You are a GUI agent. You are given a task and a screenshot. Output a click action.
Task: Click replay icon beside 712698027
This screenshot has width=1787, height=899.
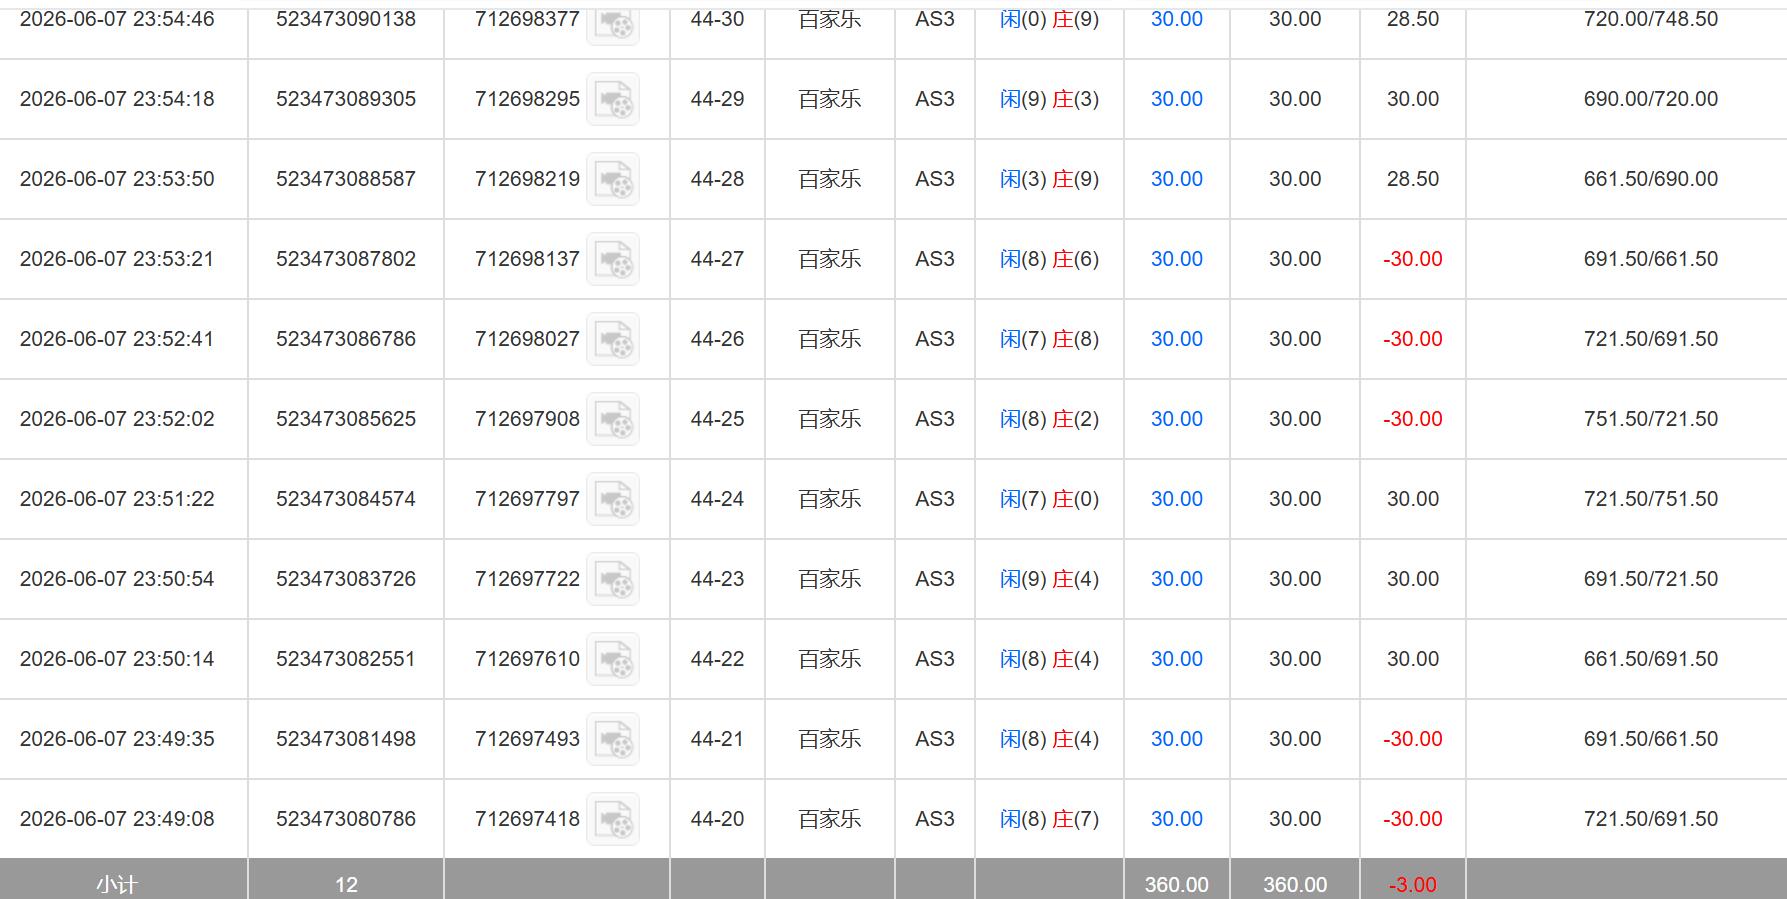pyautogui.click(x=613, y=339)
